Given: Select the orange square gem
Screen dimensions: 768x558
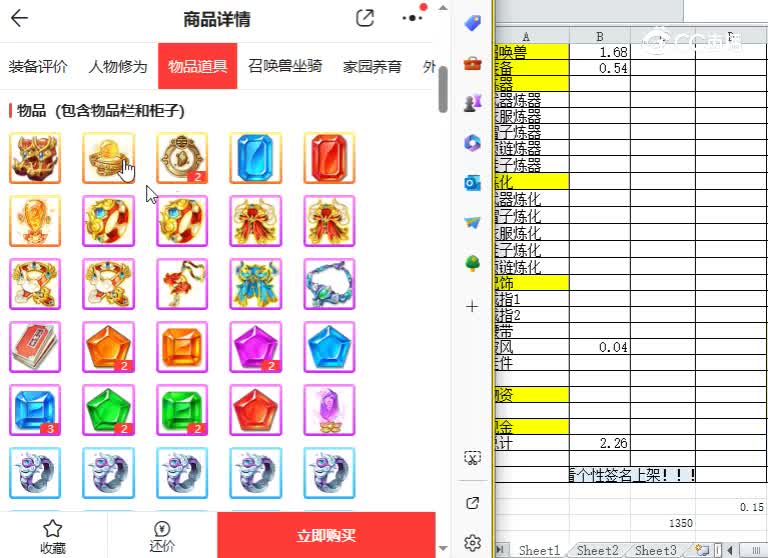Looking at the screenshot, I should pos(182,347).
